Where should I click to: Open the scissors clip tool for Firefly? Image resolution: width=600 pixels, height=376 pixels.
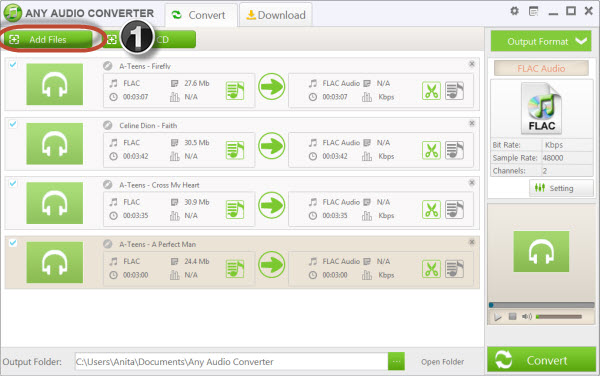tap(431, 91)
